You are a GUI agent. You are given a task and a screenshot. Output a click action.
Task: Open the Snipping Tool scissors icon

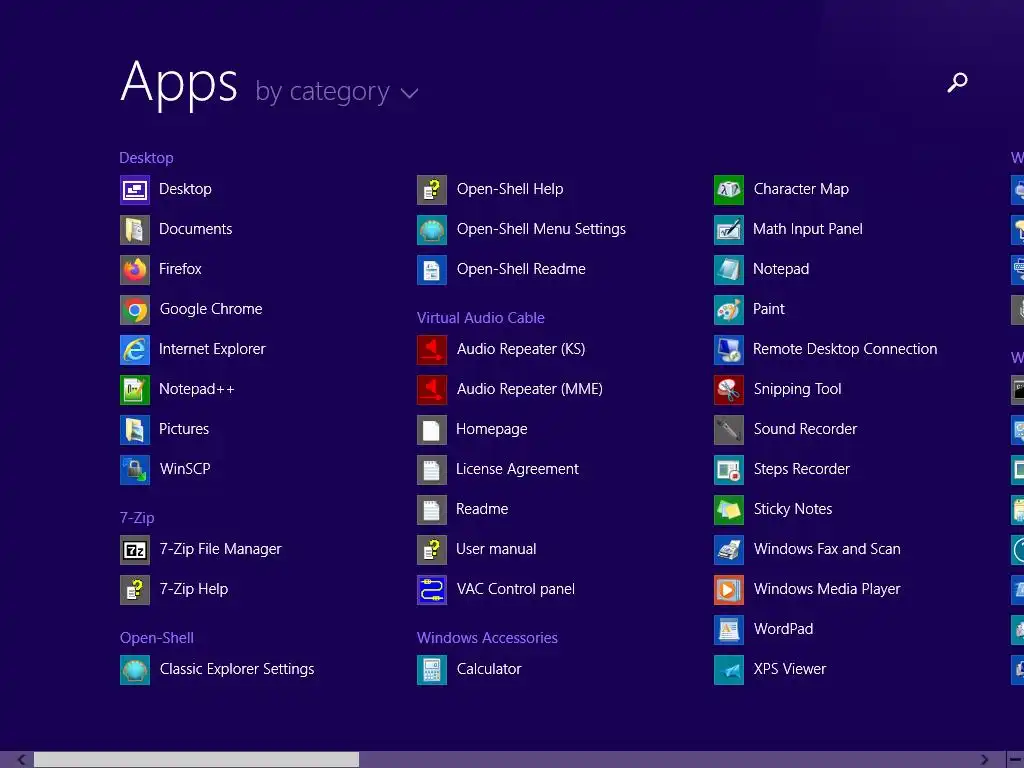729,390
